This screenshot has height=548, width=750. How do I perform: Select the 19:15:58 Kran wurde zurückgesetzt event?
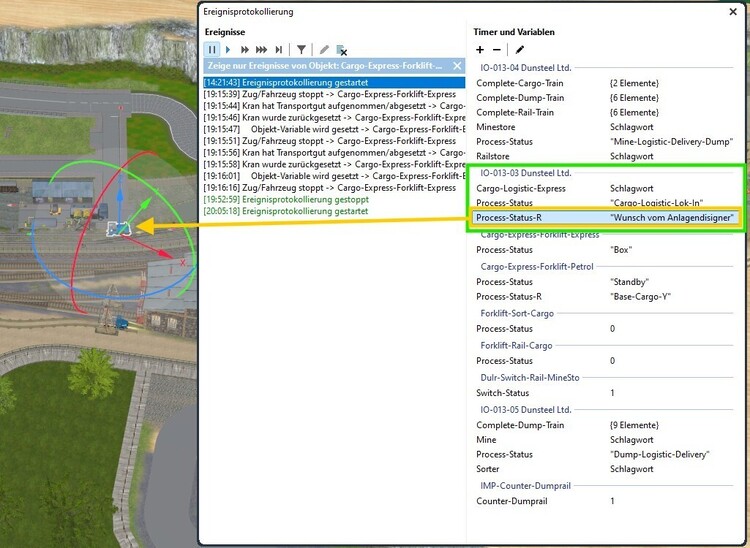(x=334, y=164)
